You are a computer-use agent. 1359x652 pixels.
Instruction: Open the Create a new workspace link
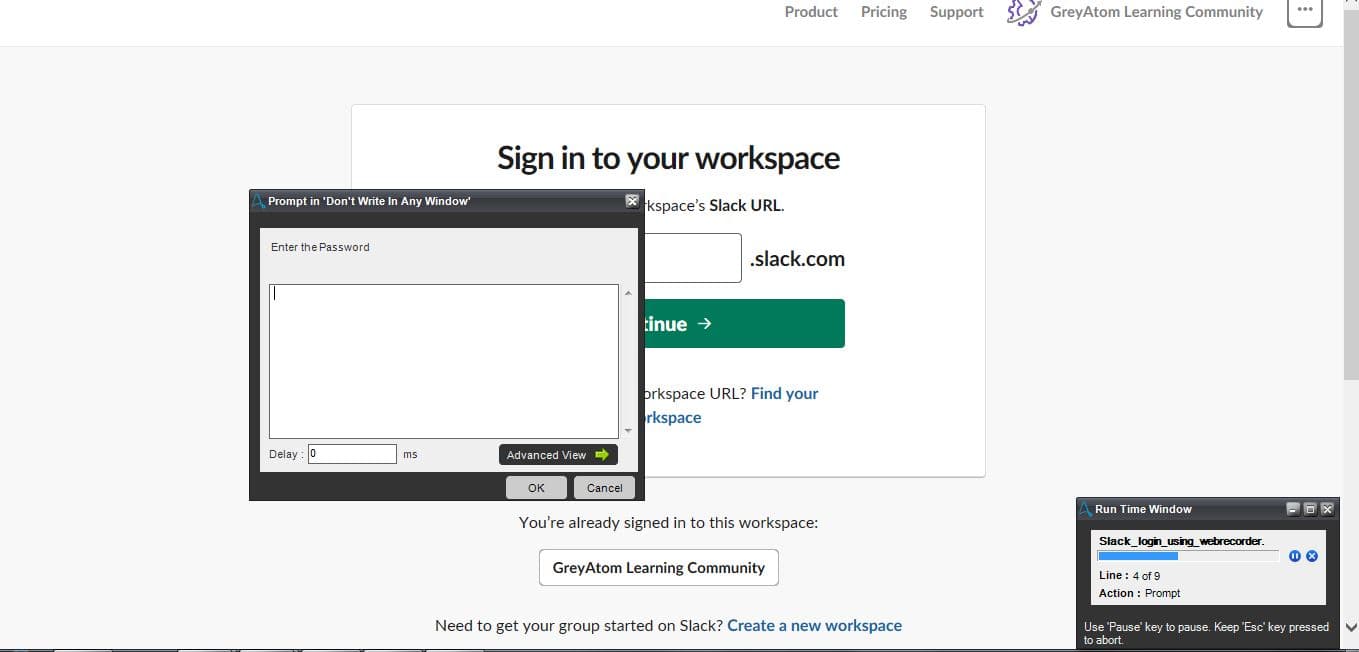(814, 625)
